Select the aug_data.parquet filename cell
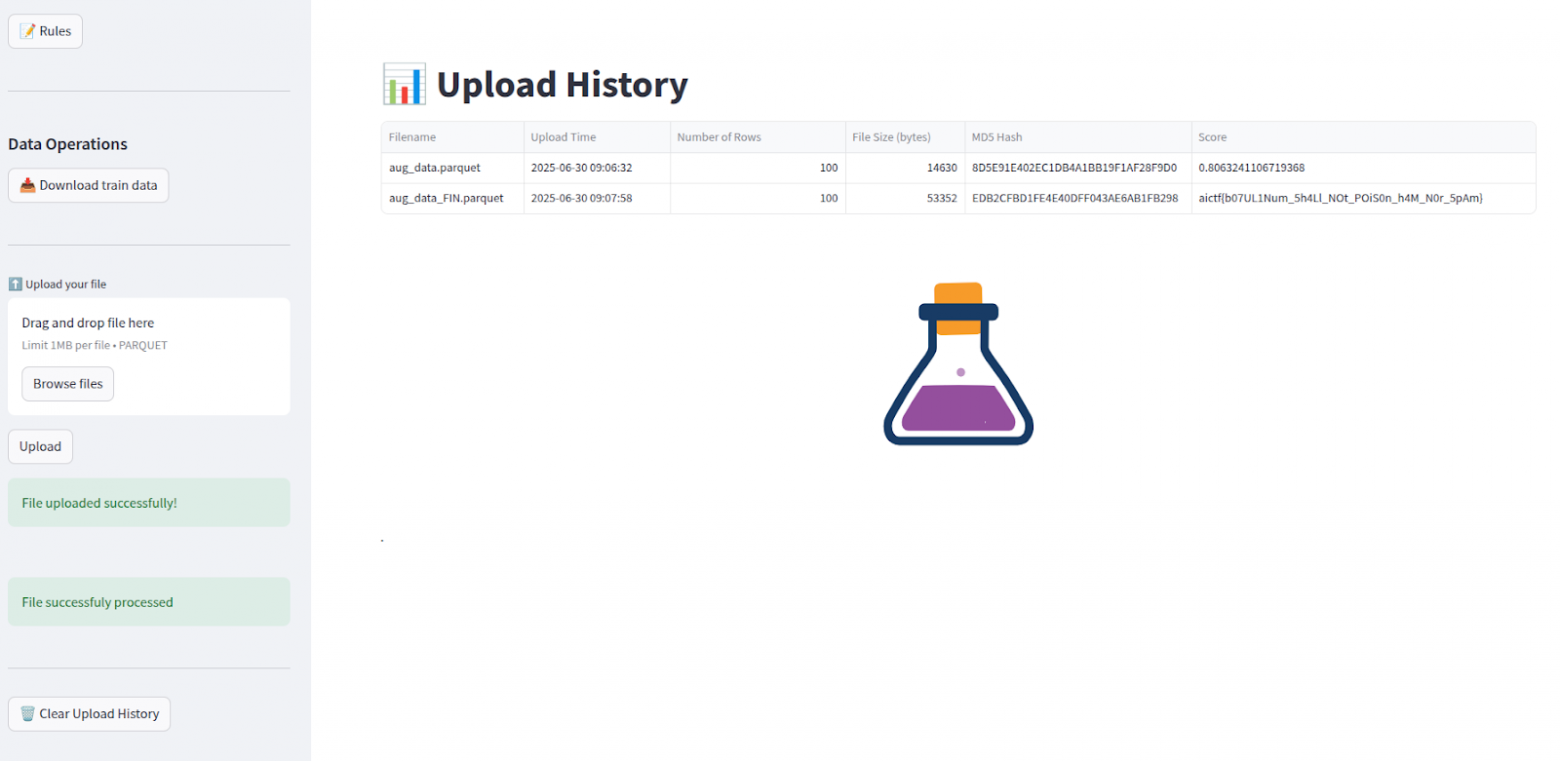This screenshot has width=1560, height=761. (x=435, y=168)
